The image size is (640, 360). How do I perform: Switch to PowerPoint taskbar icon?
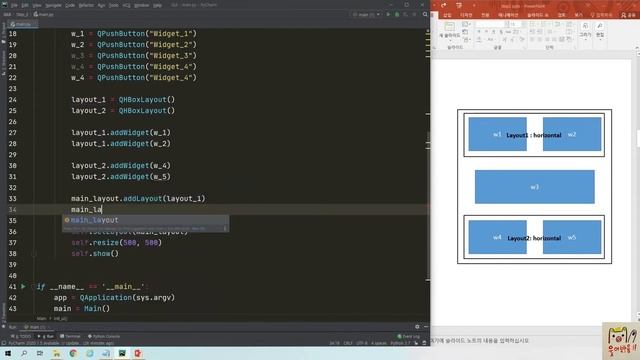[138, 353]
